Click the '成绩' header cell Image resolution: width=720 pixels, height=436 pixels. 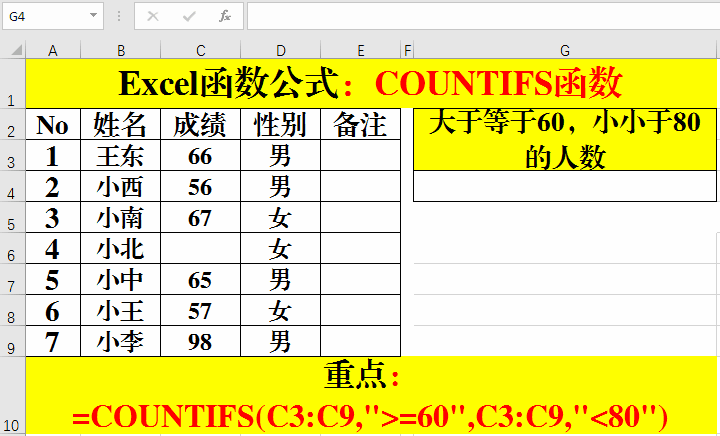click(200, 124)
